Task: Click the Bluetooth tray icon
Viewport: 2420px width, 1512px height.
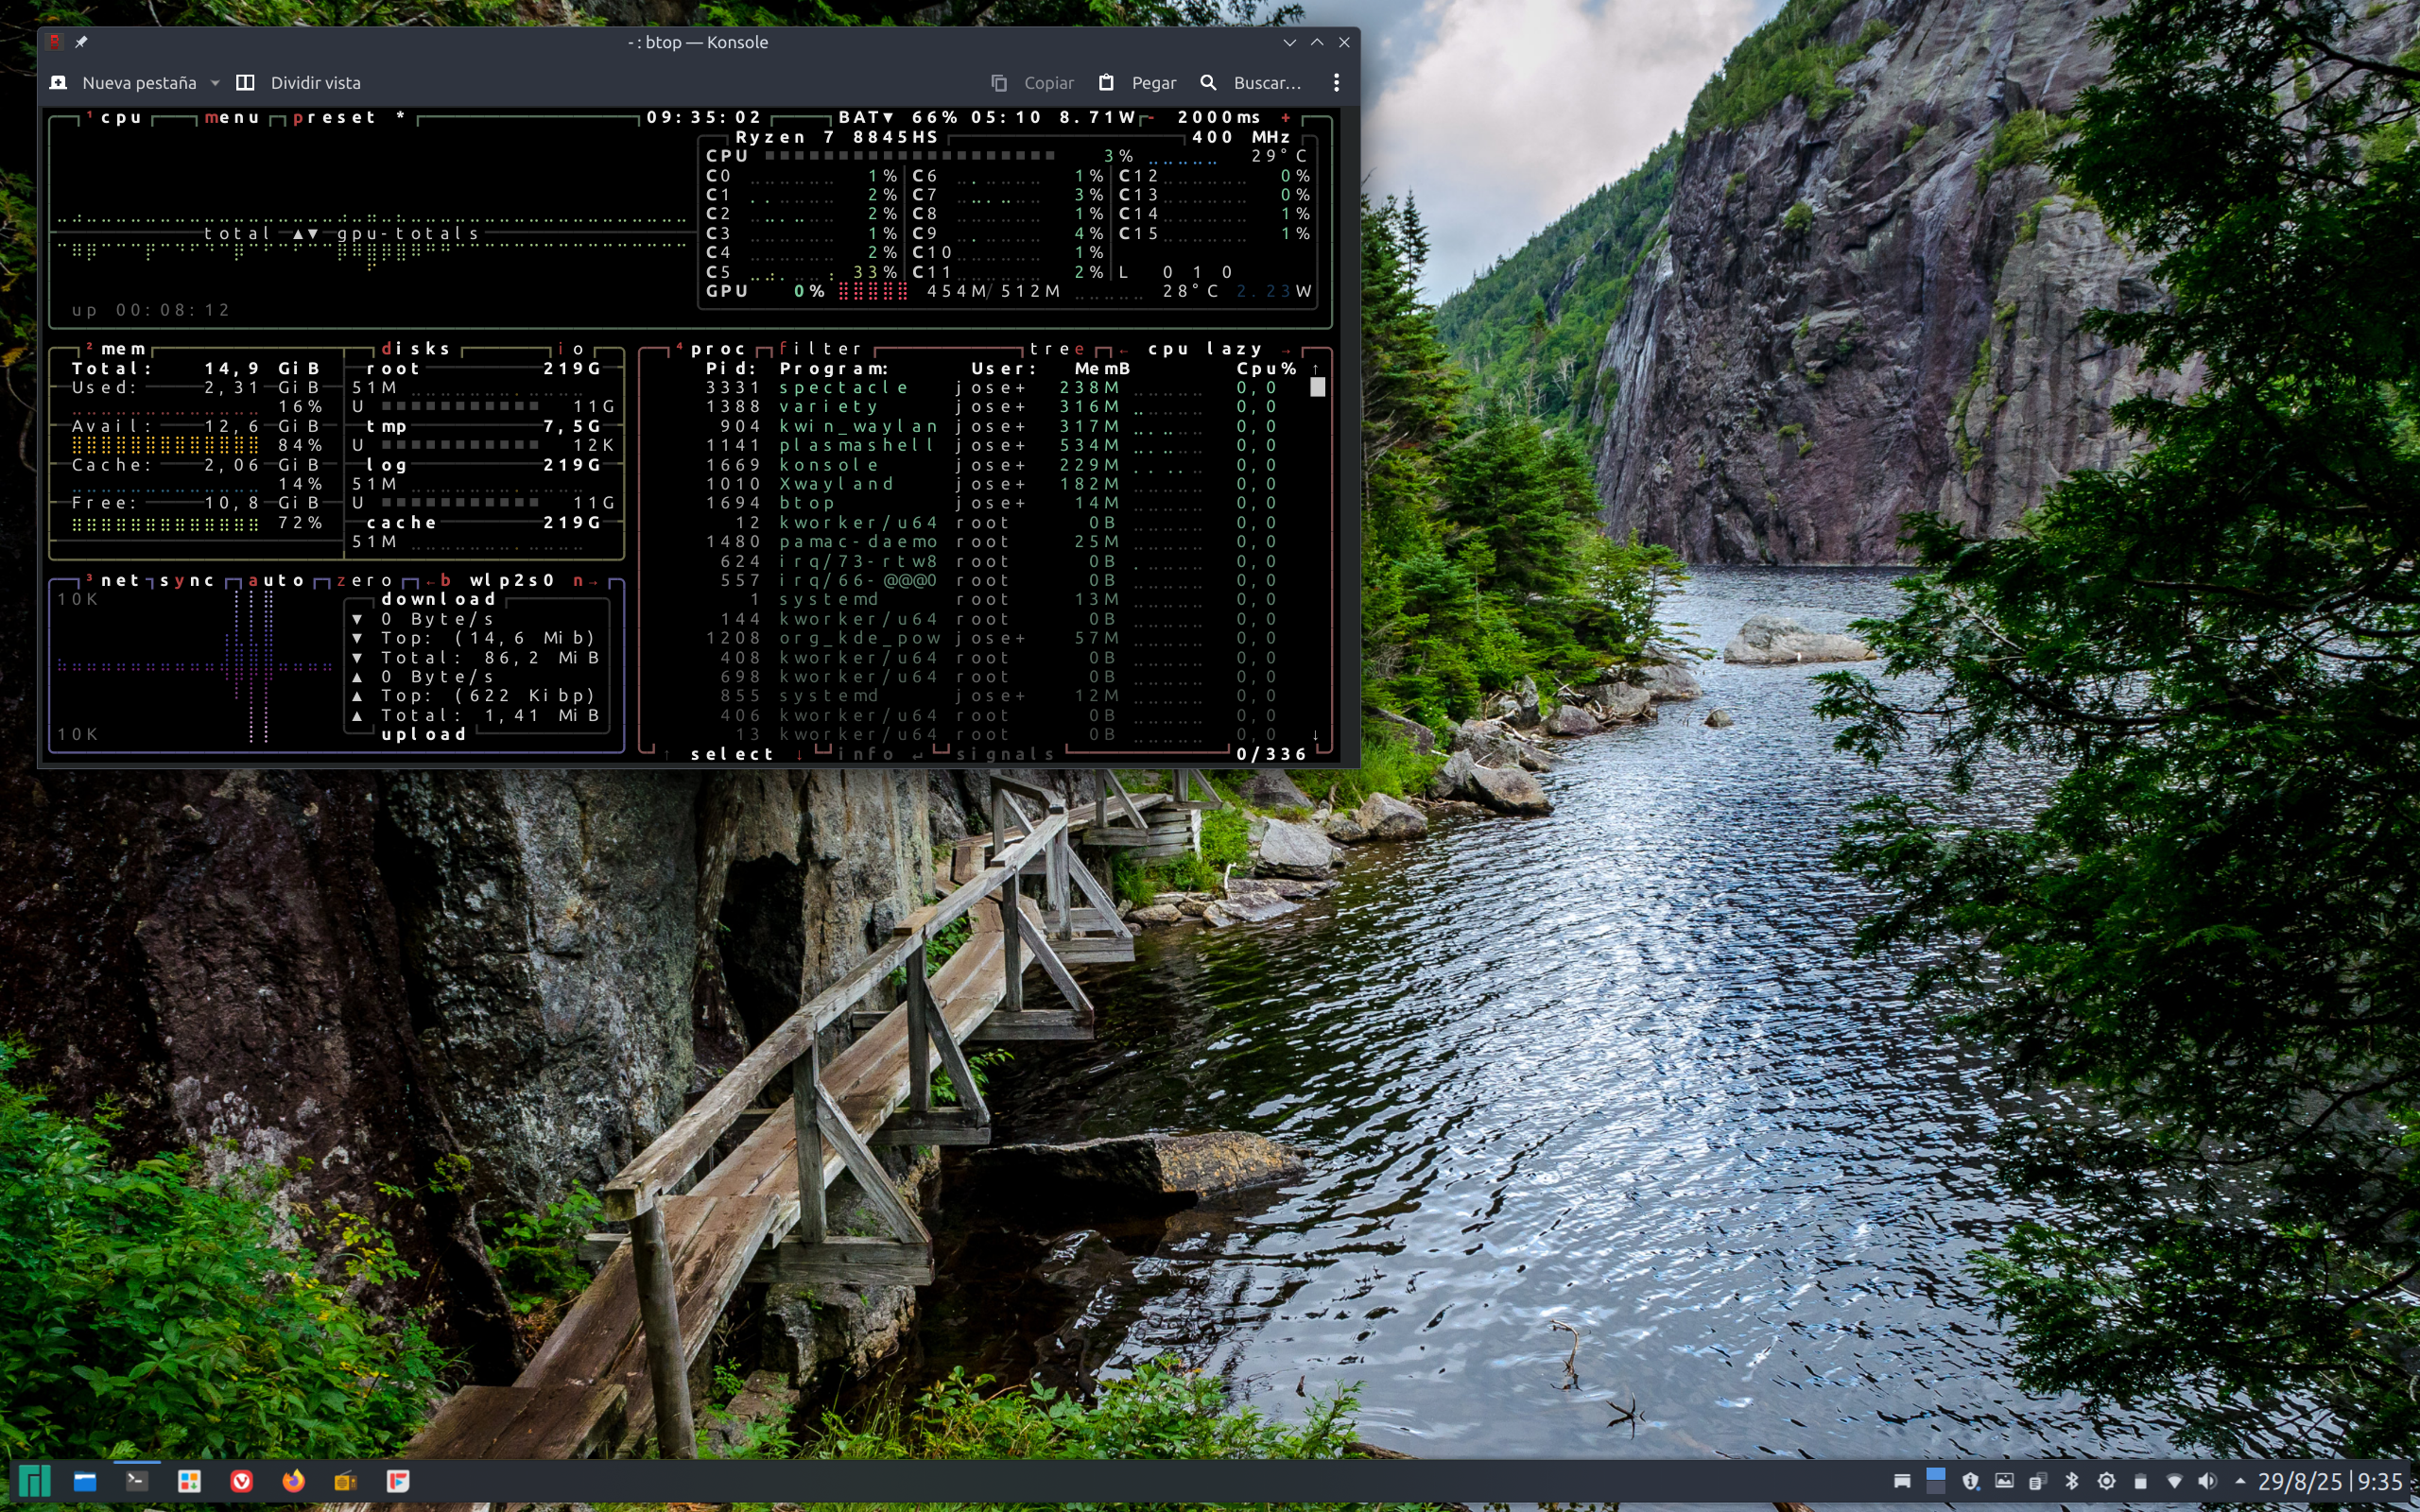Action: click(x=2072, y=1481)
